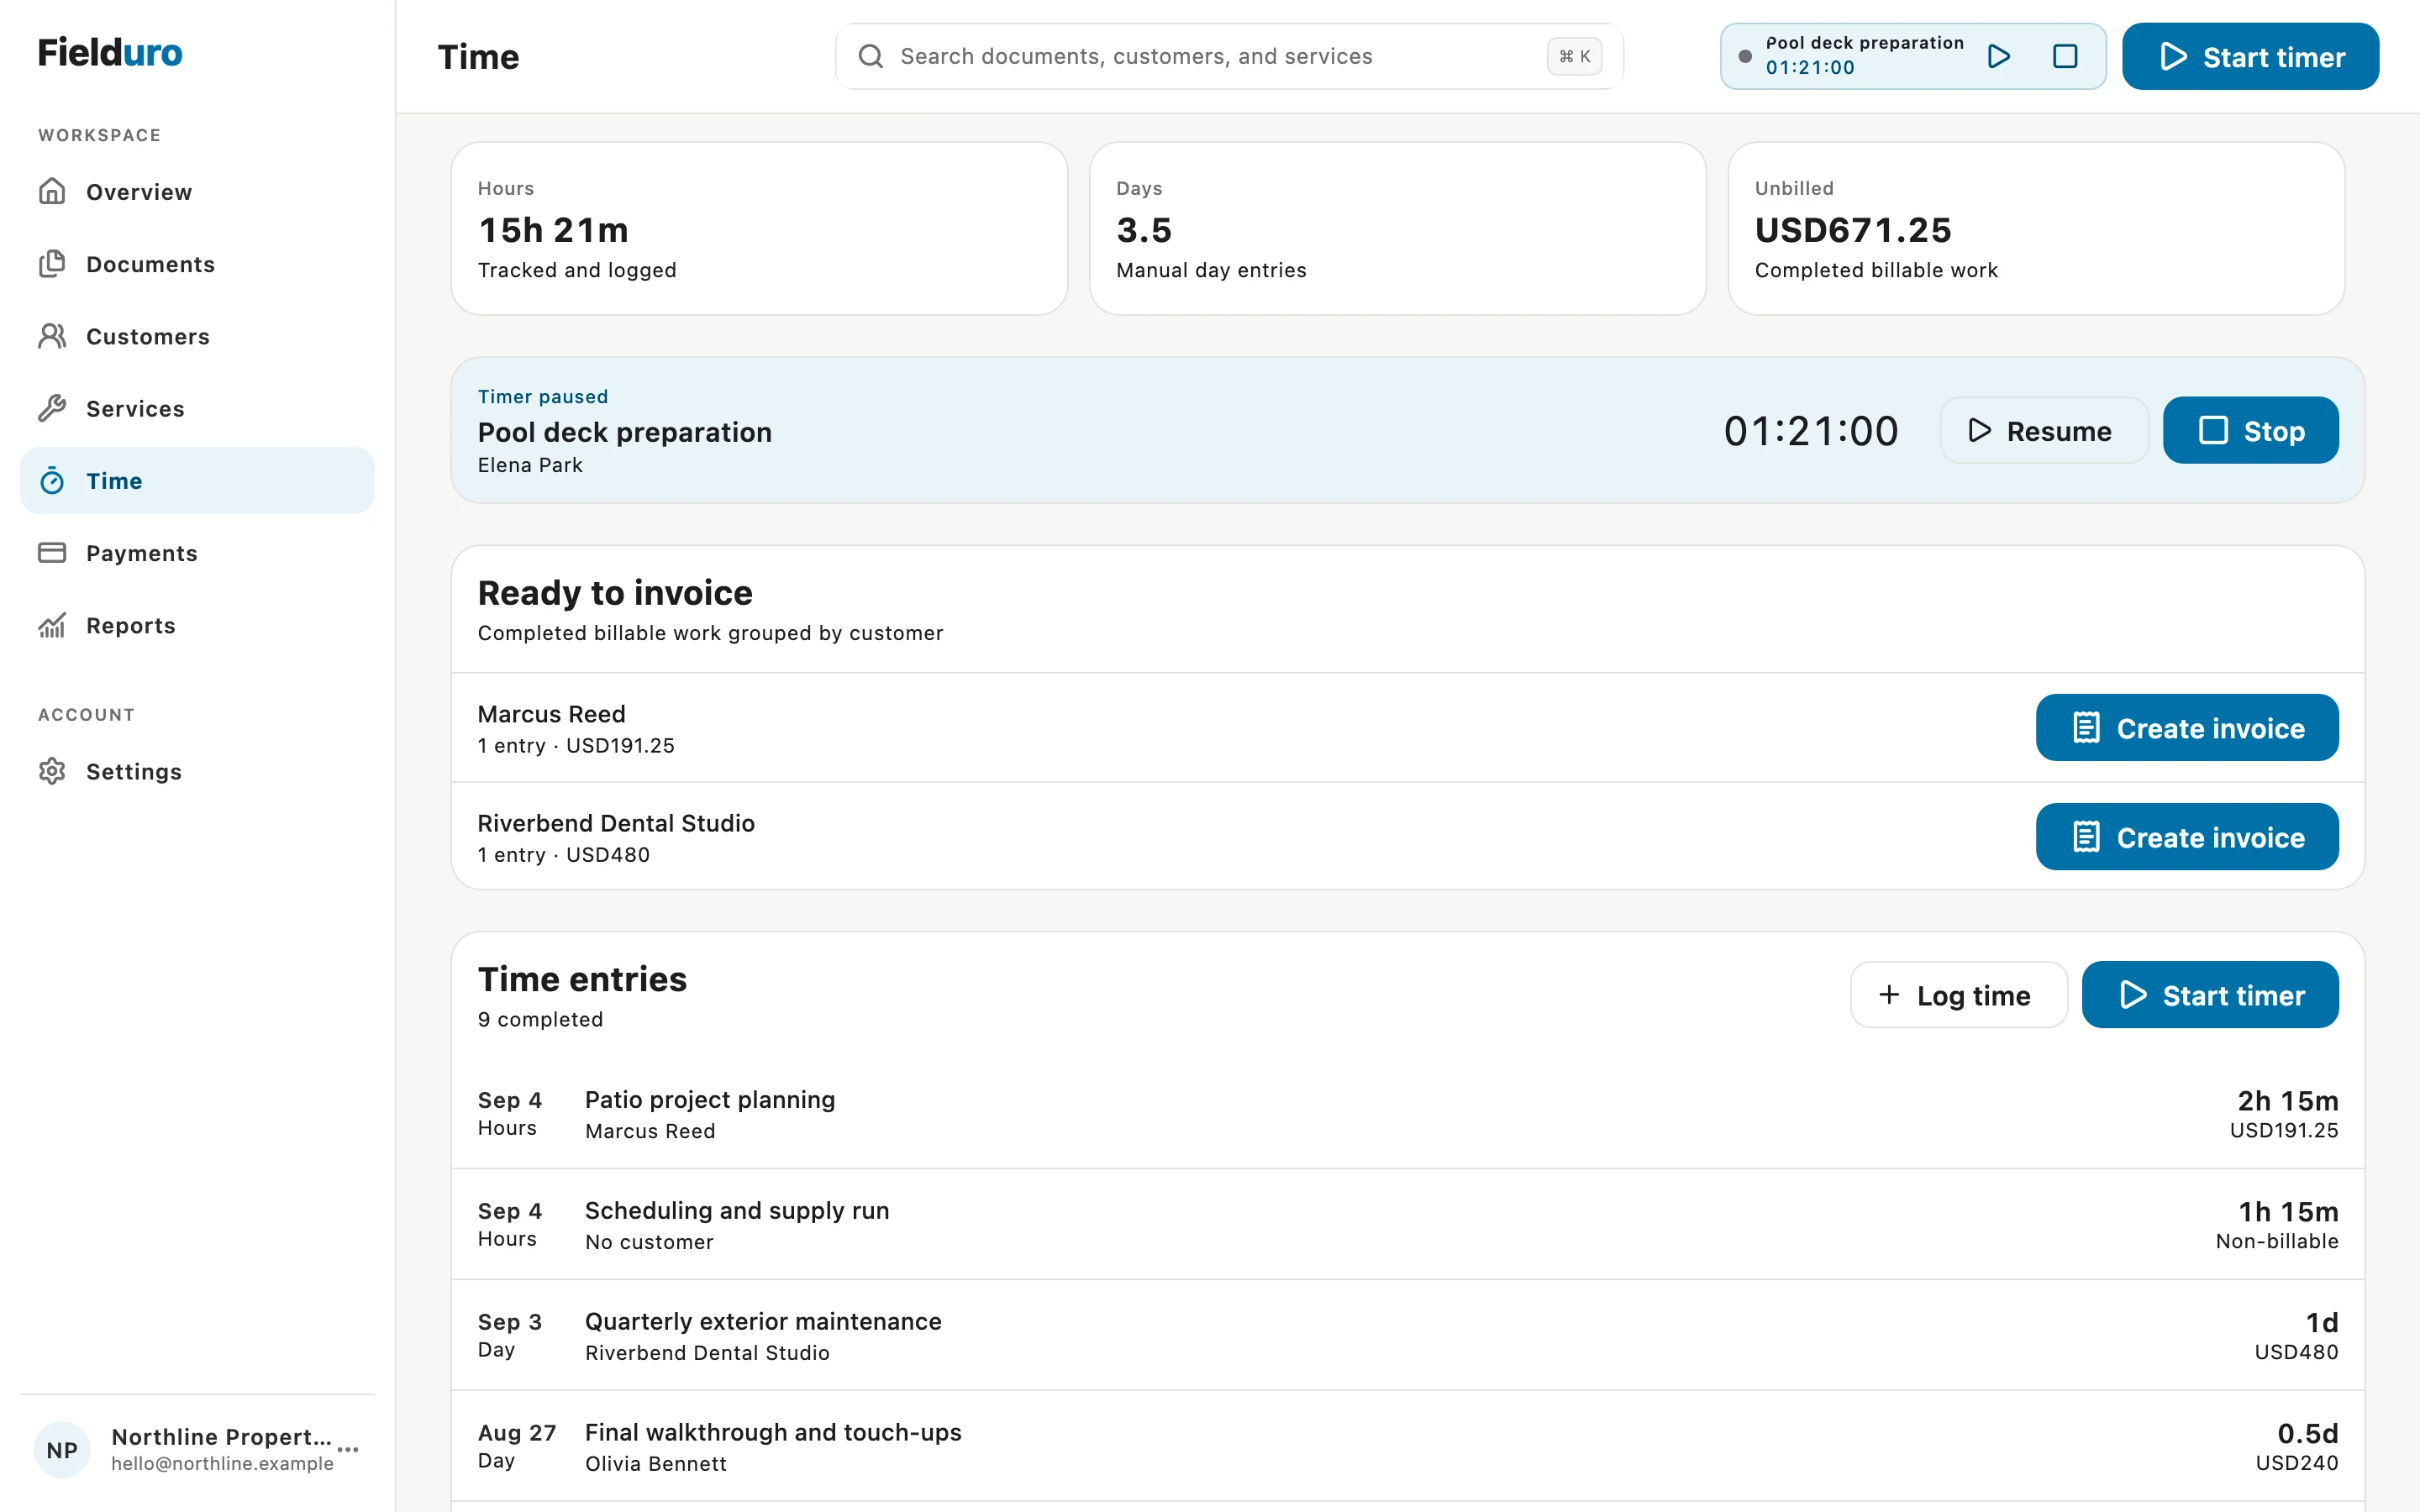Viewport: 2420px width, 1512px height.
Task: Click the NP account avatar
Action: click(x=62, y=1450)
